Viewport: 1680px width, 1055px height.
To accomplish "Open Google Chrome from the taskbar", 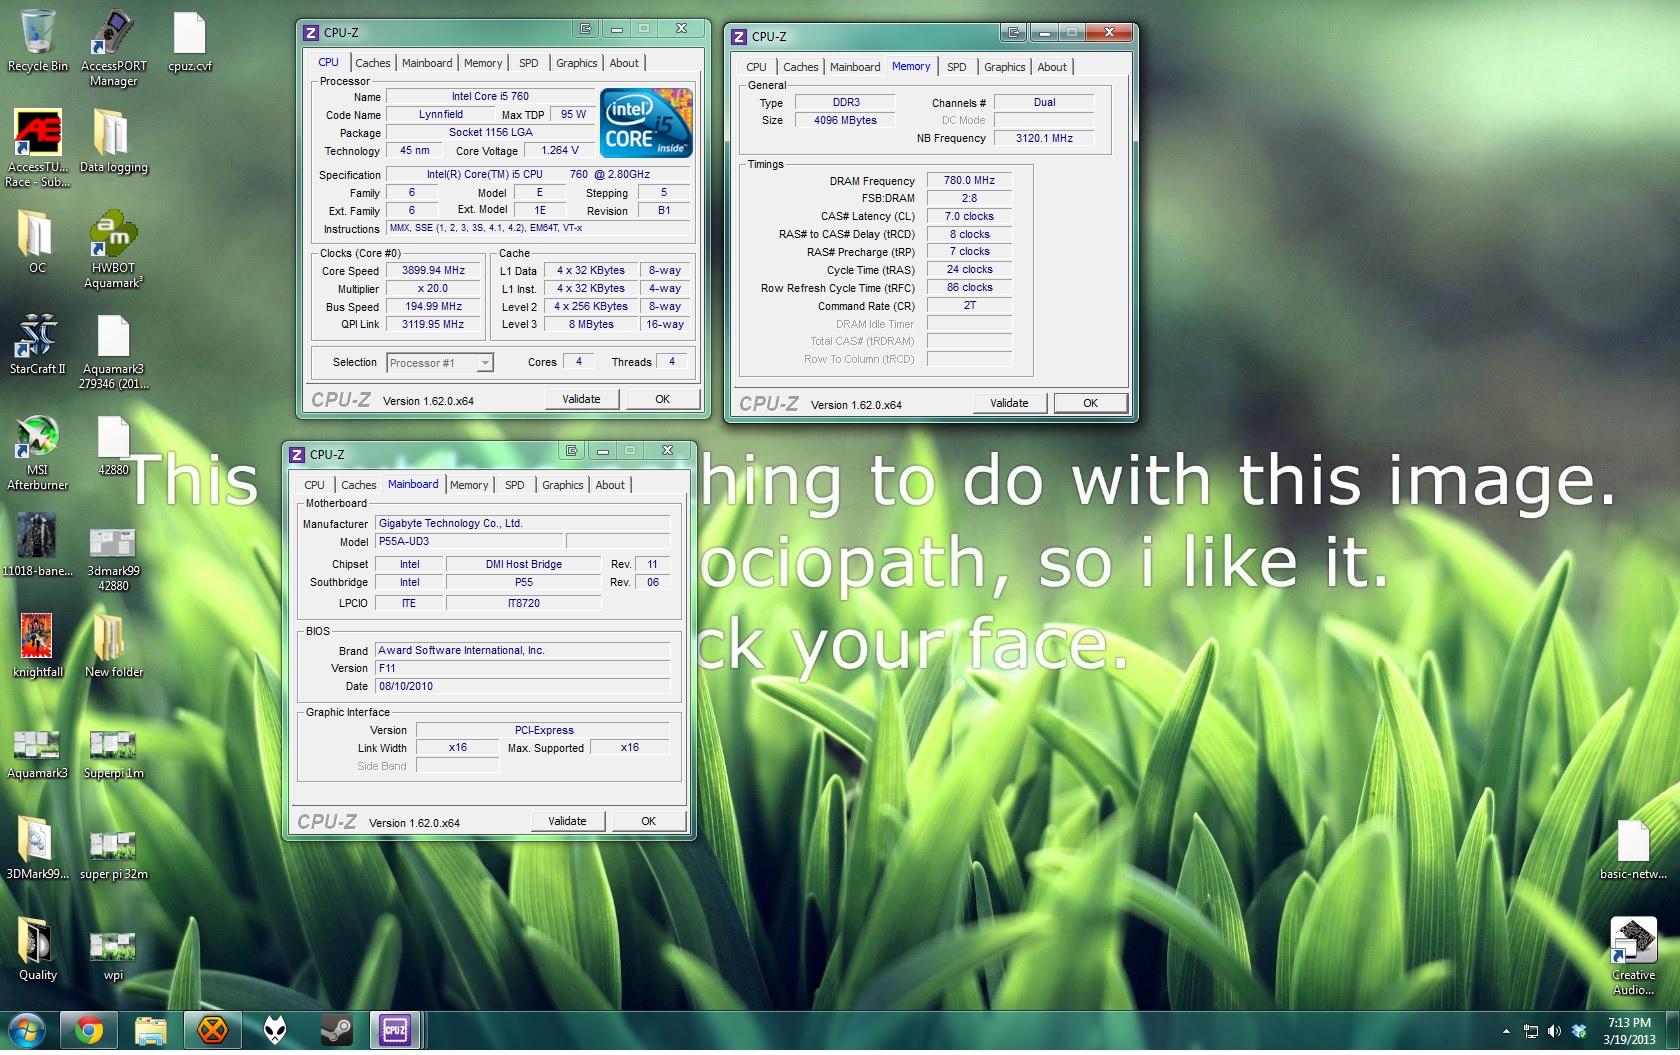I will click(x=89, y=1030).
